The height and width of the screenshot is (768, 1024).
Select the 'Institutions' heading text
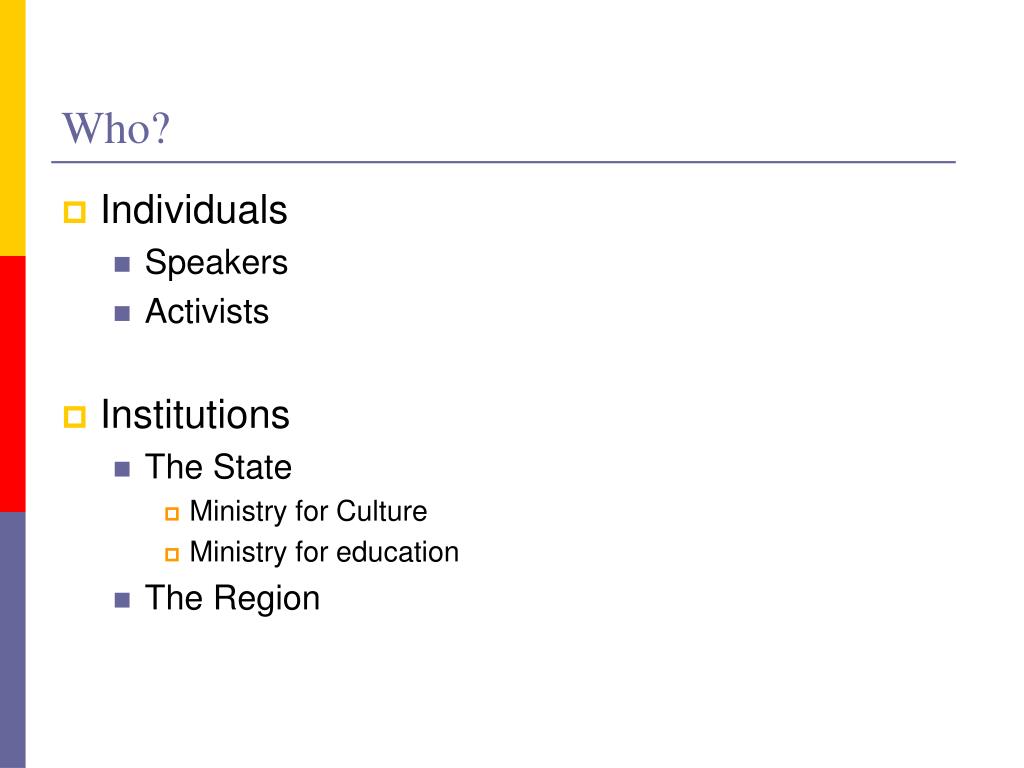click(195, 415)
